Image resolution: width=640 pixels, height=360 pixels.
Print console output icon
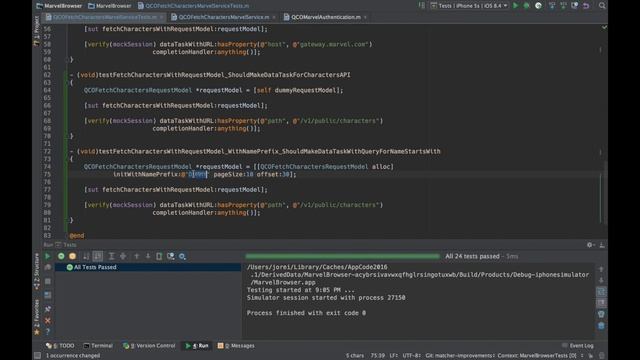pyautogui.click(x=601, y=314)
